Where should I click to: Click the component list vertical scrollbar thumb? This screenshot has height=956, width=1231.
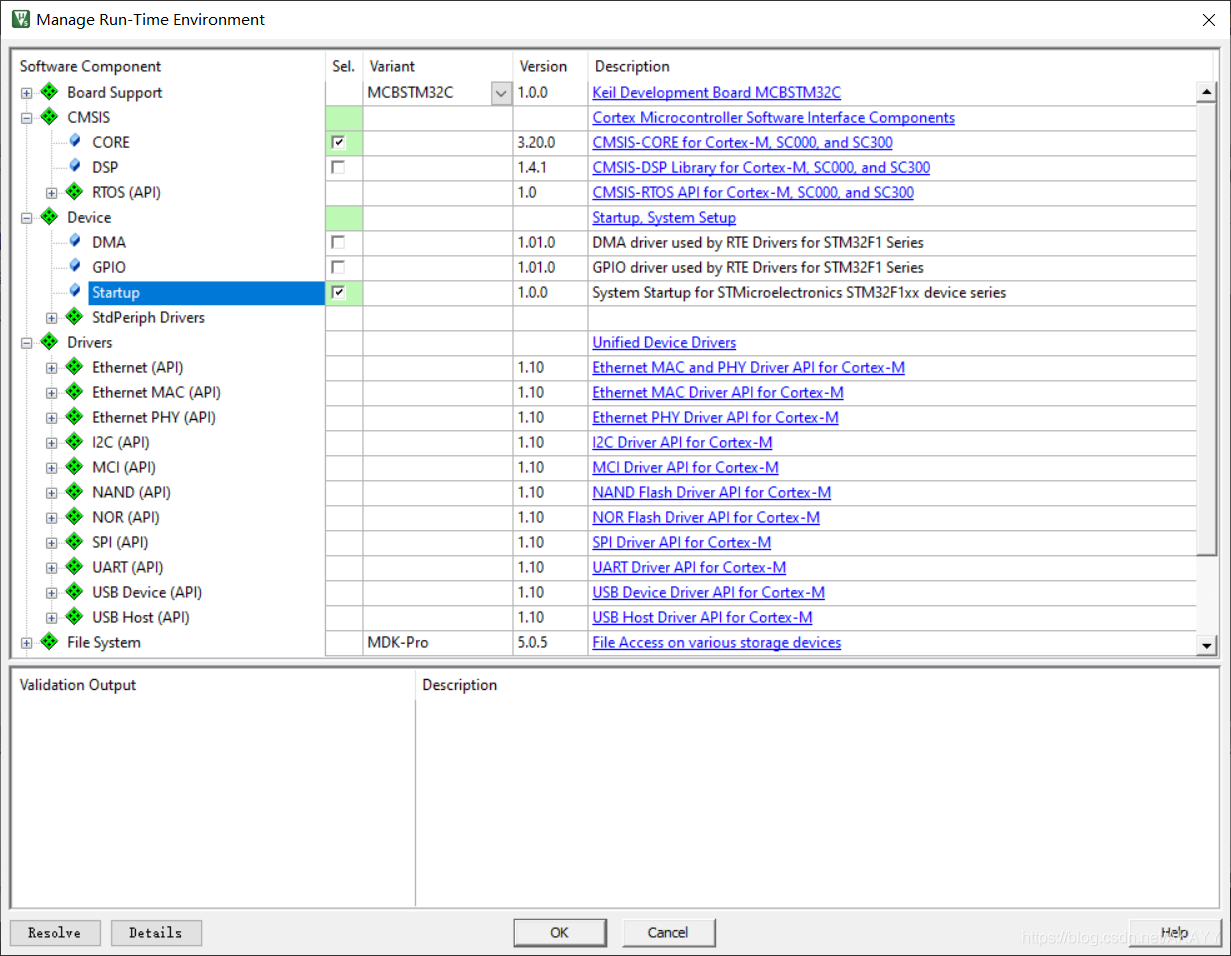coord(1207,328)
